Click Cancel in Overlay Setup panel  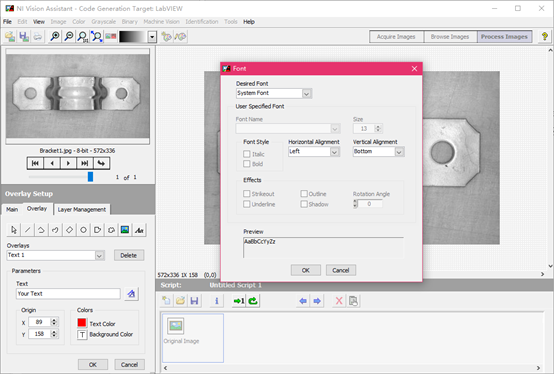(129, 364)
